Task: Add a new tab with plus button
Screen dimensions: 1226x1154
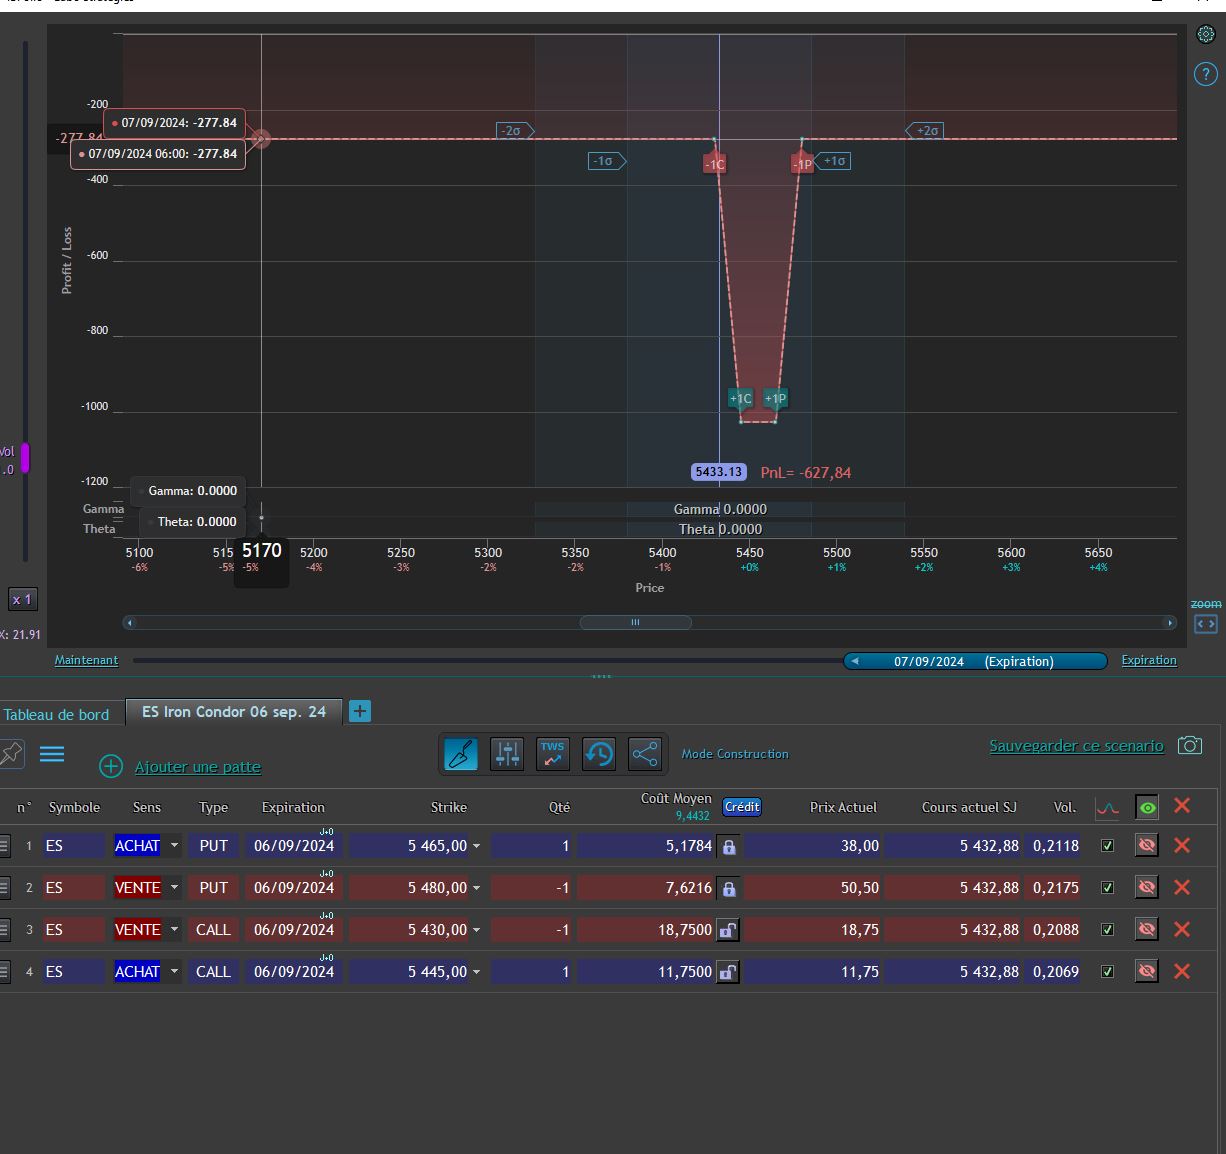Action: pyautogui.click(x=360, y=711)
